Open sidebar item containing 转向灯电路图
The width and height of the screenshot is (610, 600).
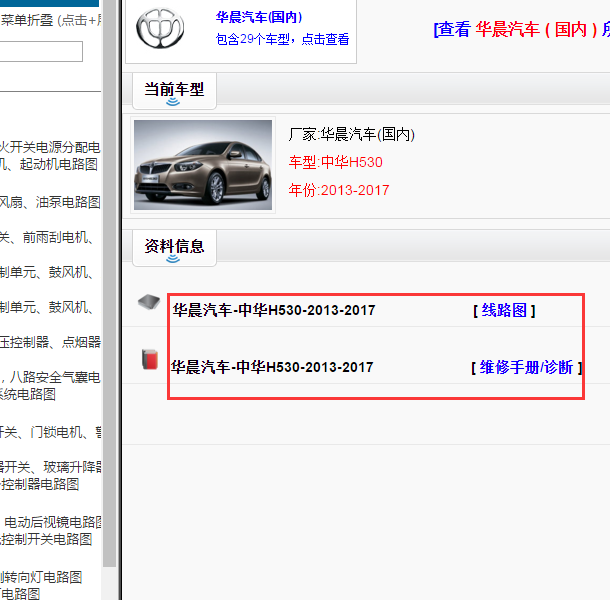41,577
